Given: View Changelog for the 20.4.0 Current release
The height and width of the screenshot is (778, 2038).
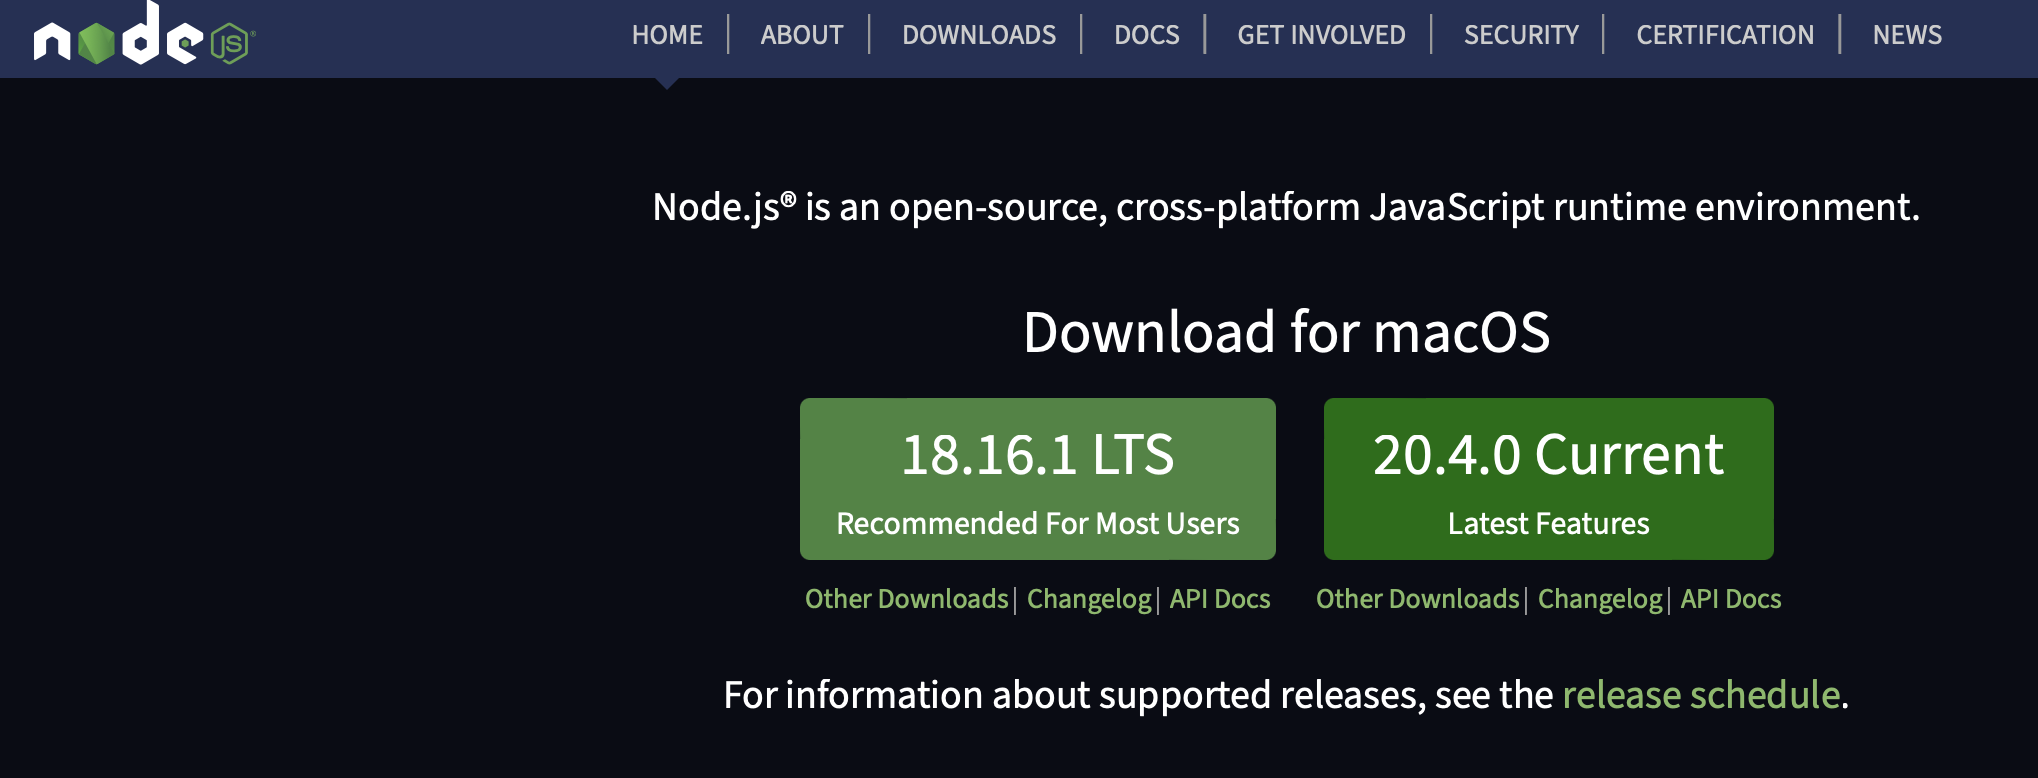Looking at the screenshot, I should click(1600, 599).
